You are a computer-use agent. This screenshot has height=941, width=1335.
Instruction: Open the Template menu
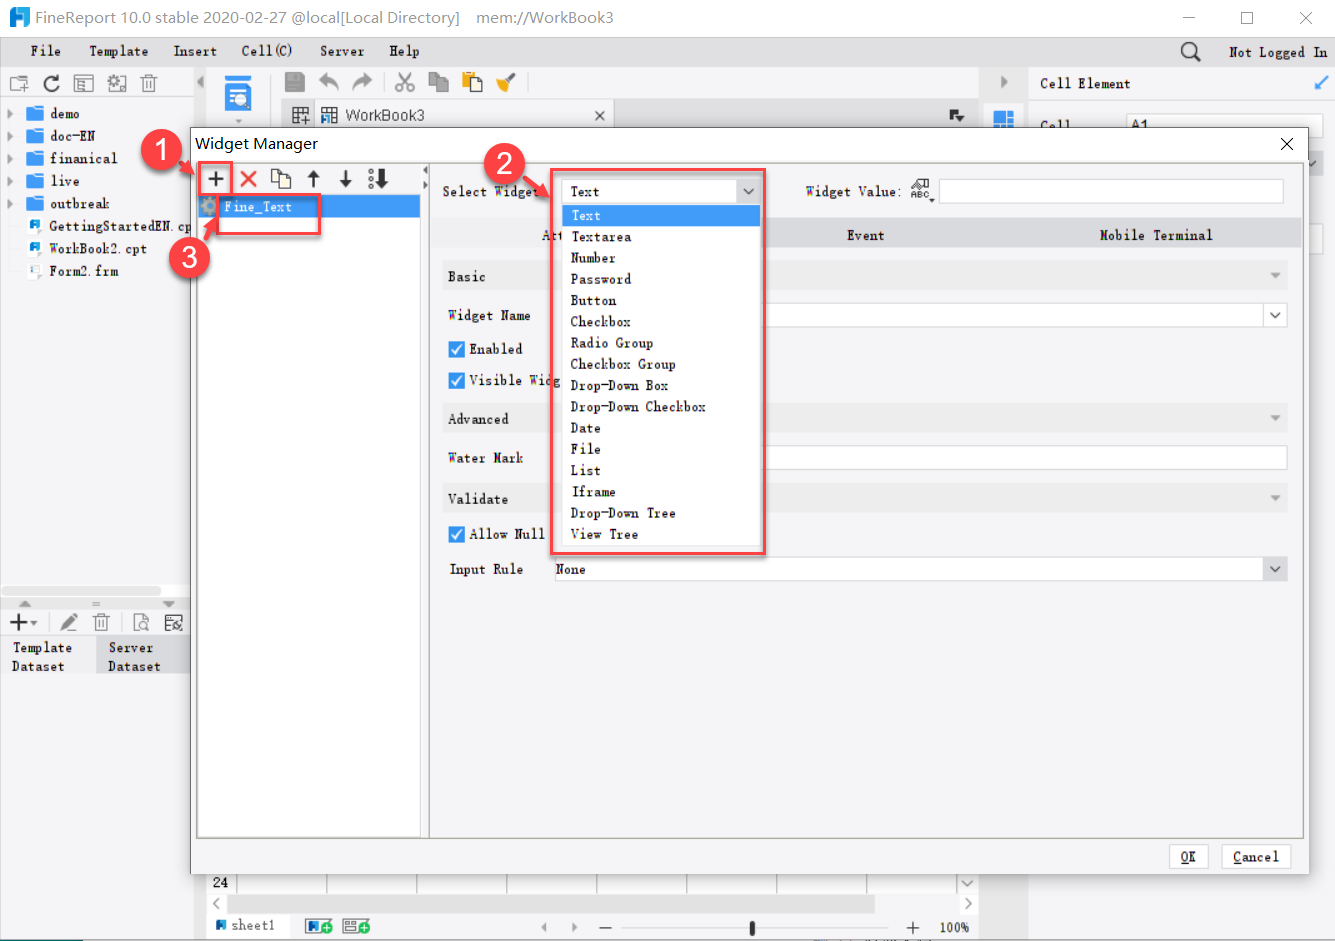118,51
